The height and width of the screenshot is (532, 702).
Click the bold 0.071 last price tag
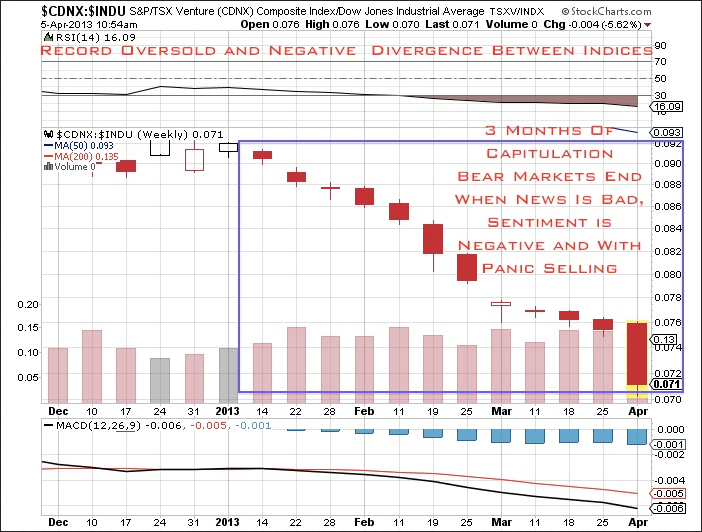667,384
